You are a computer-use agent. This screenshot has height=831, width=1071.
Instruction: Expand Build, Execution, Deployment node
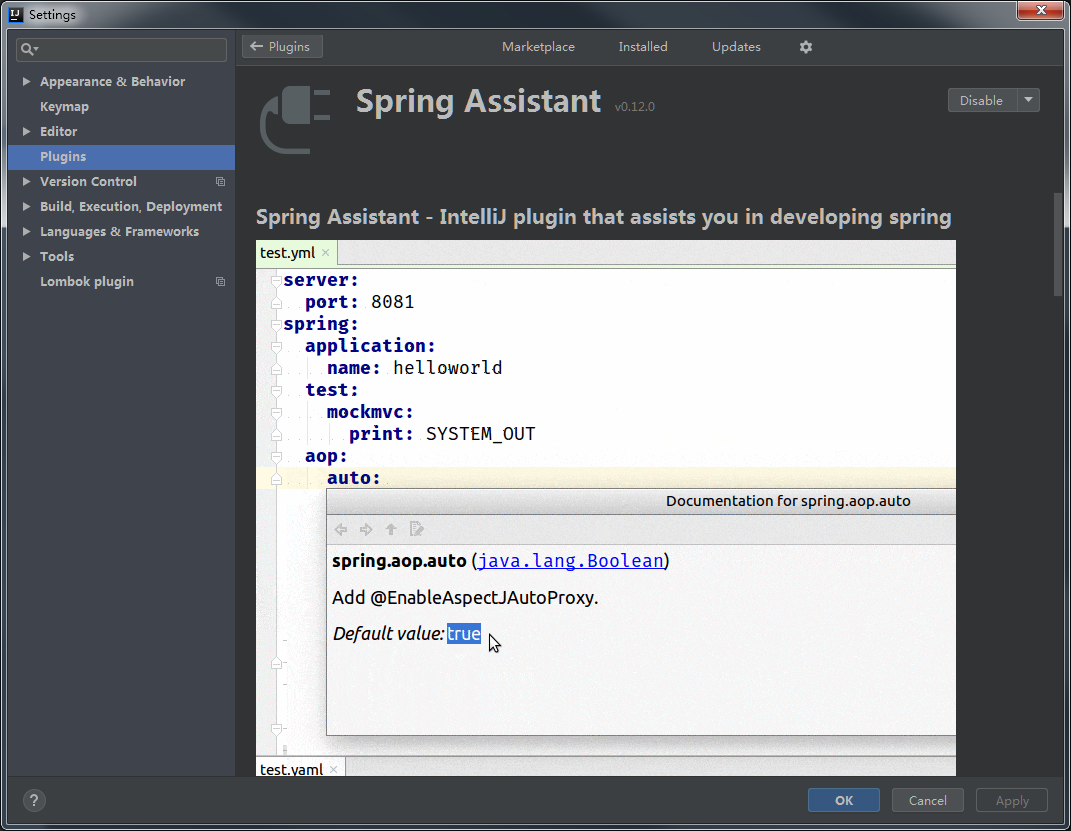pyautogui.click(x=26, y=207)
